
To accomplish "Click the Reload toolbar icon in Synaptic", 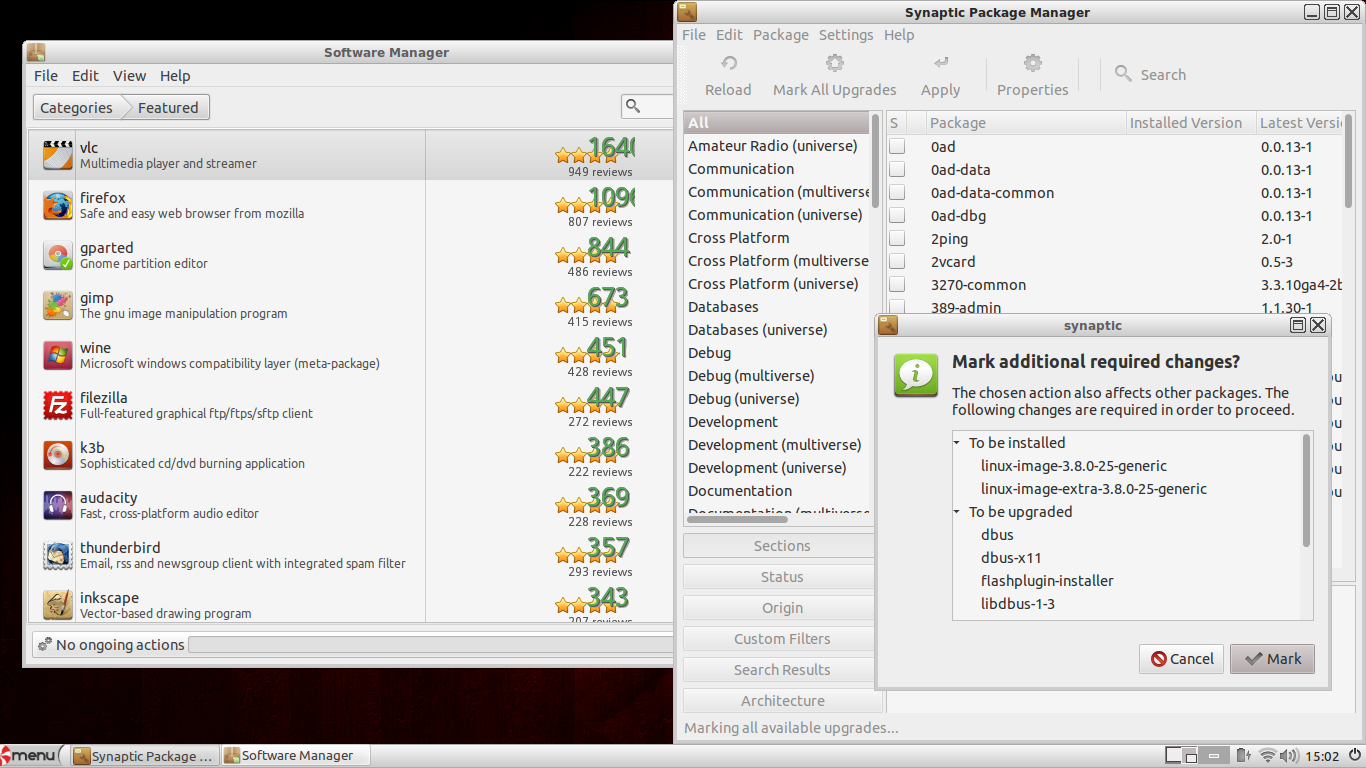I will pyautogui.click(x=728, y=64).
